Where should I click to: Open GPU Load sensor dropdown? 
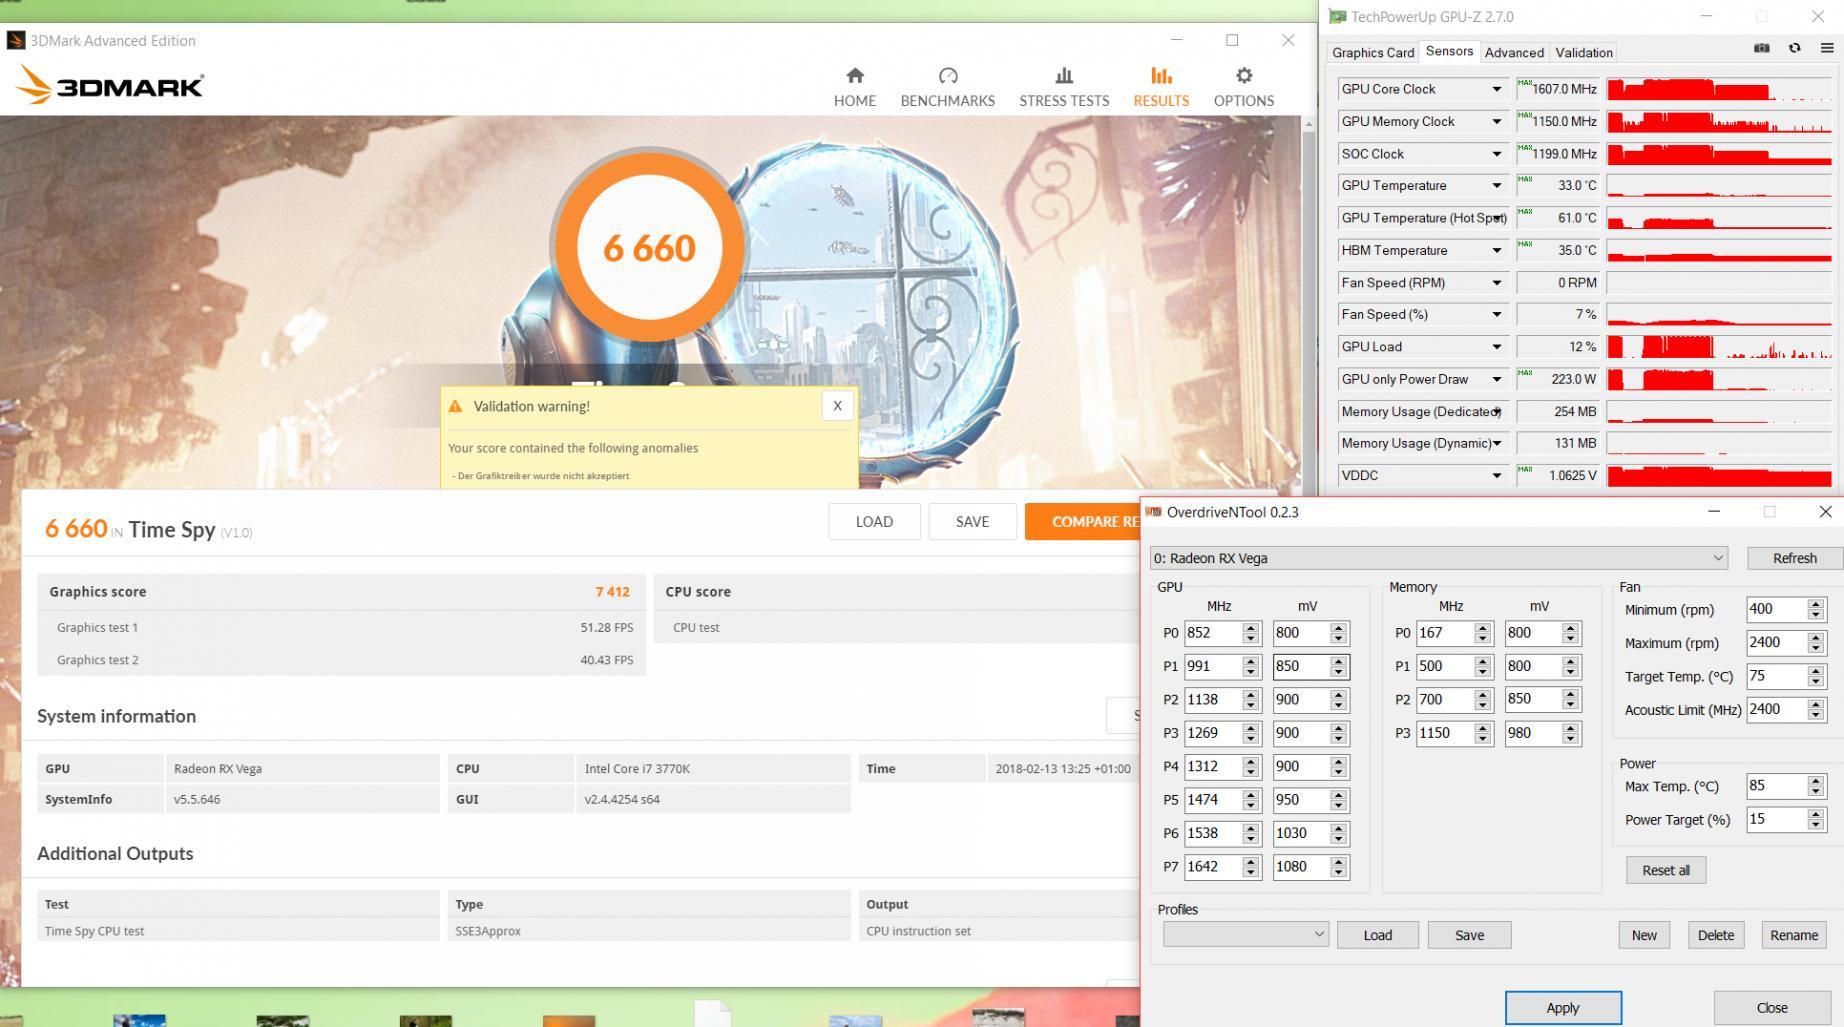(x=1497, y=347)
